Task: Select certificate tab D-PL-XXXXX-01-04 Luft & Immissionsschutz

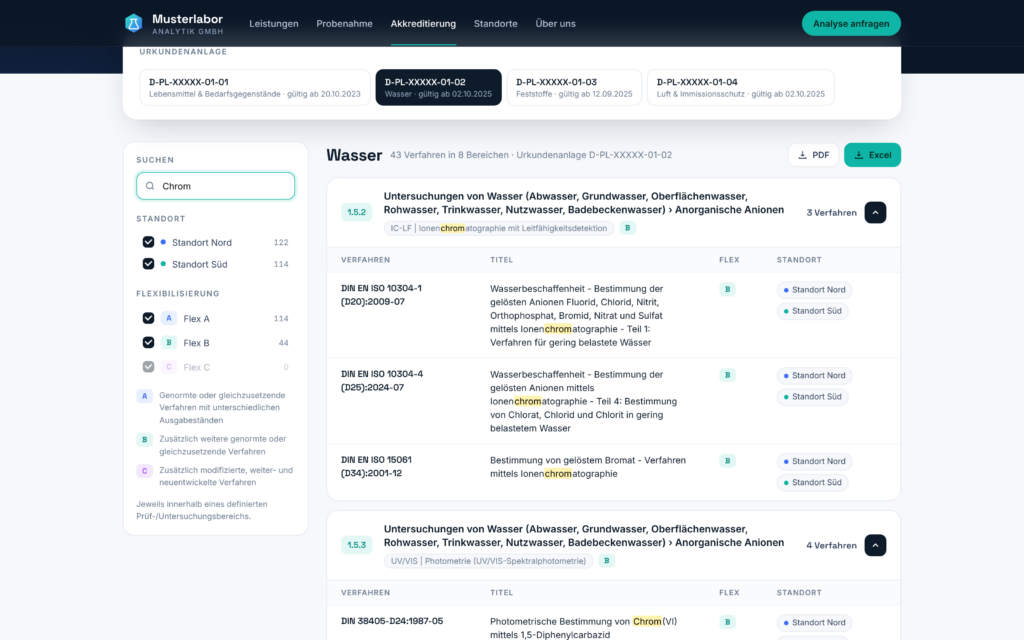Action: [741, 88]
